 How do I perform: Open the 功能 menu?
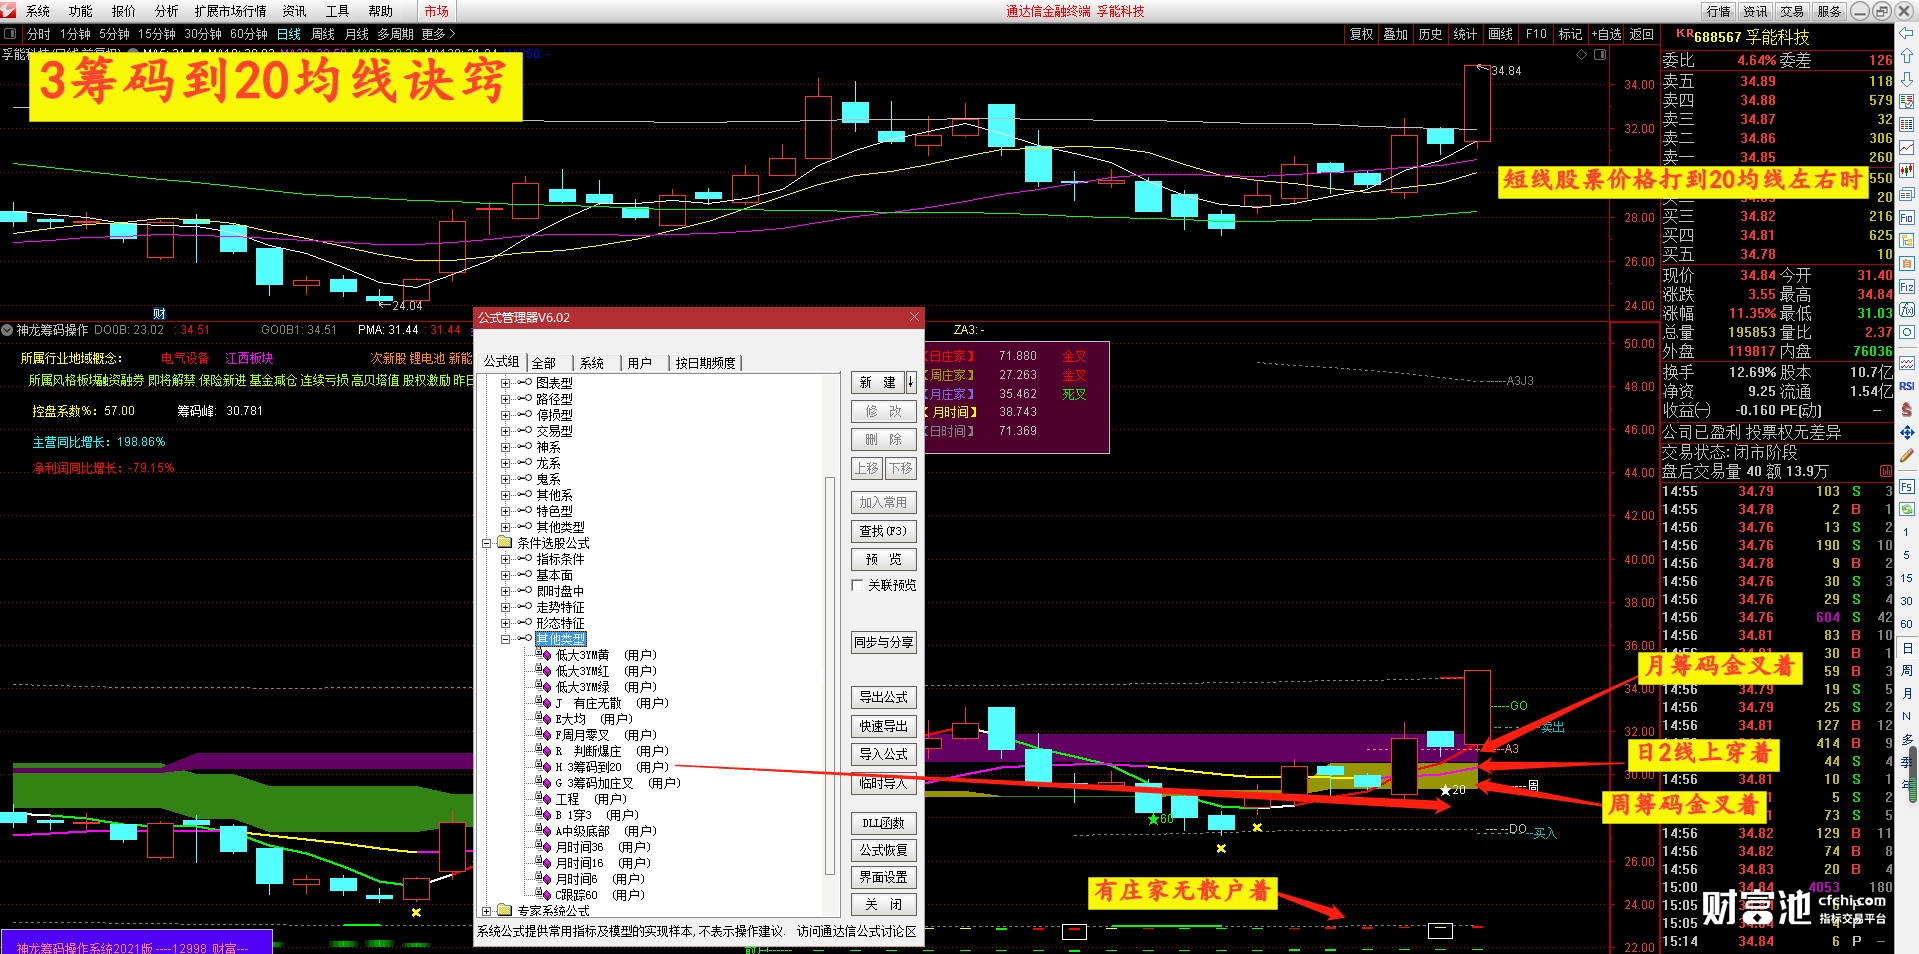[x=81, y=11]
